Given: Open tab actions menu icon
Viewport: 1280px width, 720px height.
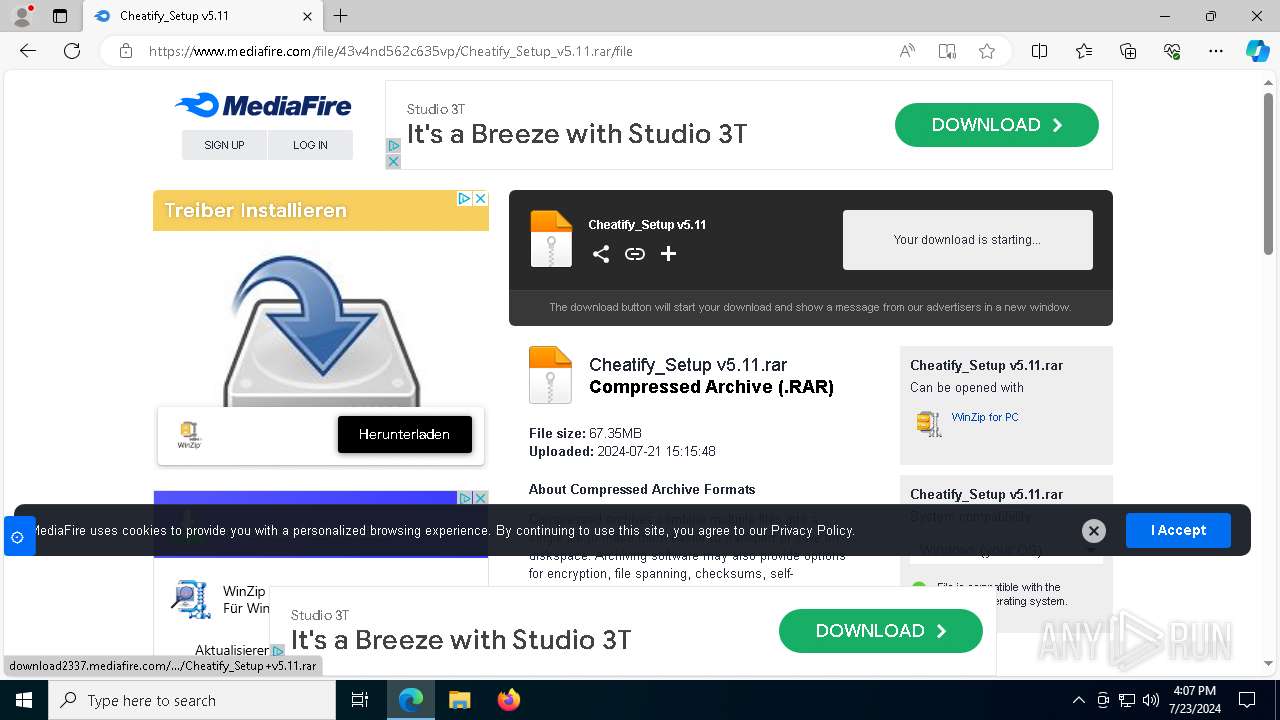Looking at the screenshot, I should pos(60,16).
